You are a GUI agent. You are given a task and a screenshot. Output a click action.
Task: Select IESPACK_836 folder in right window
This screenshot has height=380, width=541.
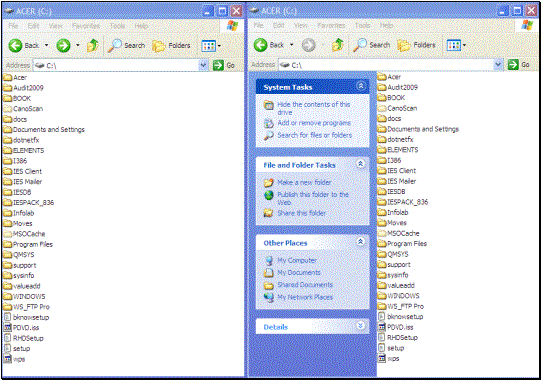pyautogui.click(x=403, y=202)
